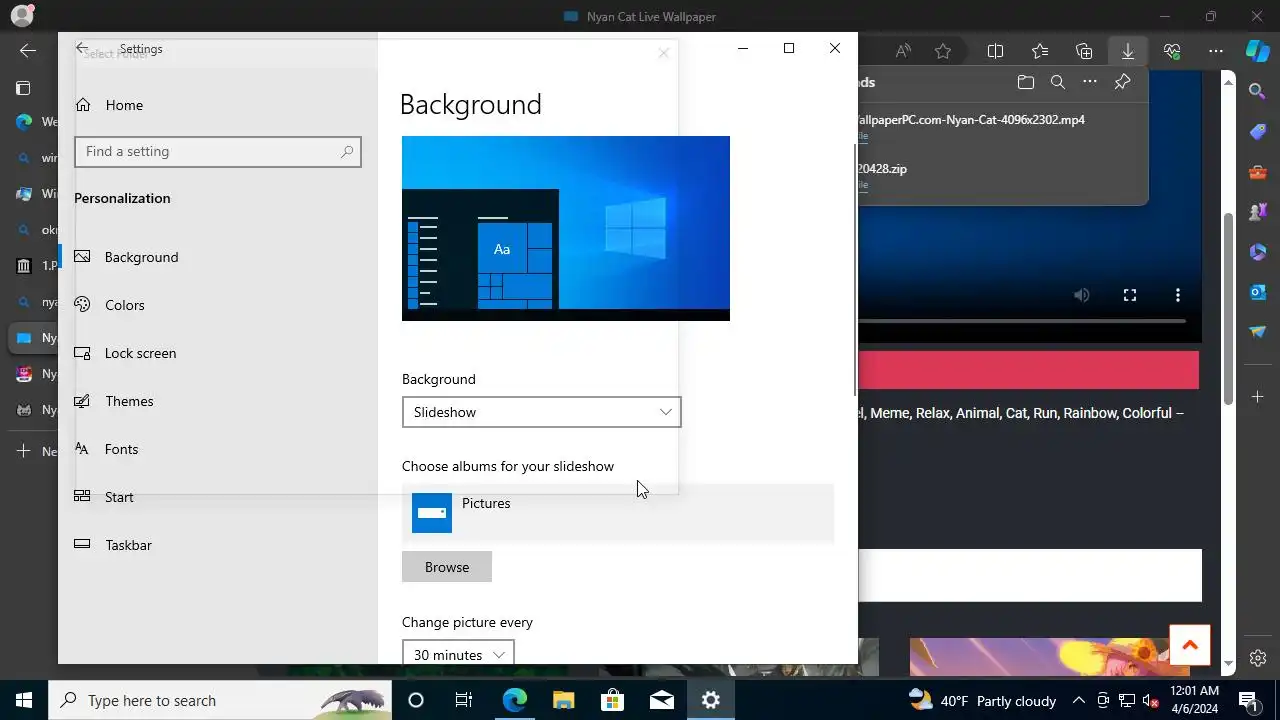Screen dimensions: 1280x720
Task: Open Task View on the taskbar
Action: [464, 700]
